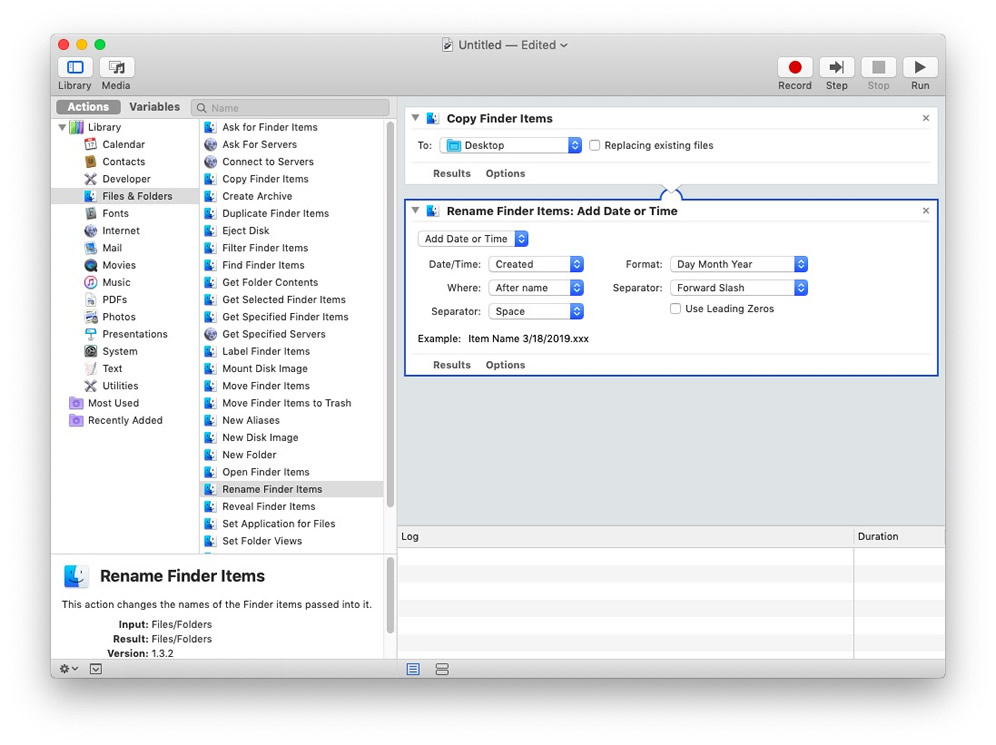Open the Desktop destination dropdown
This screenshot has height=745, width=996.
(x=511, y=145)
